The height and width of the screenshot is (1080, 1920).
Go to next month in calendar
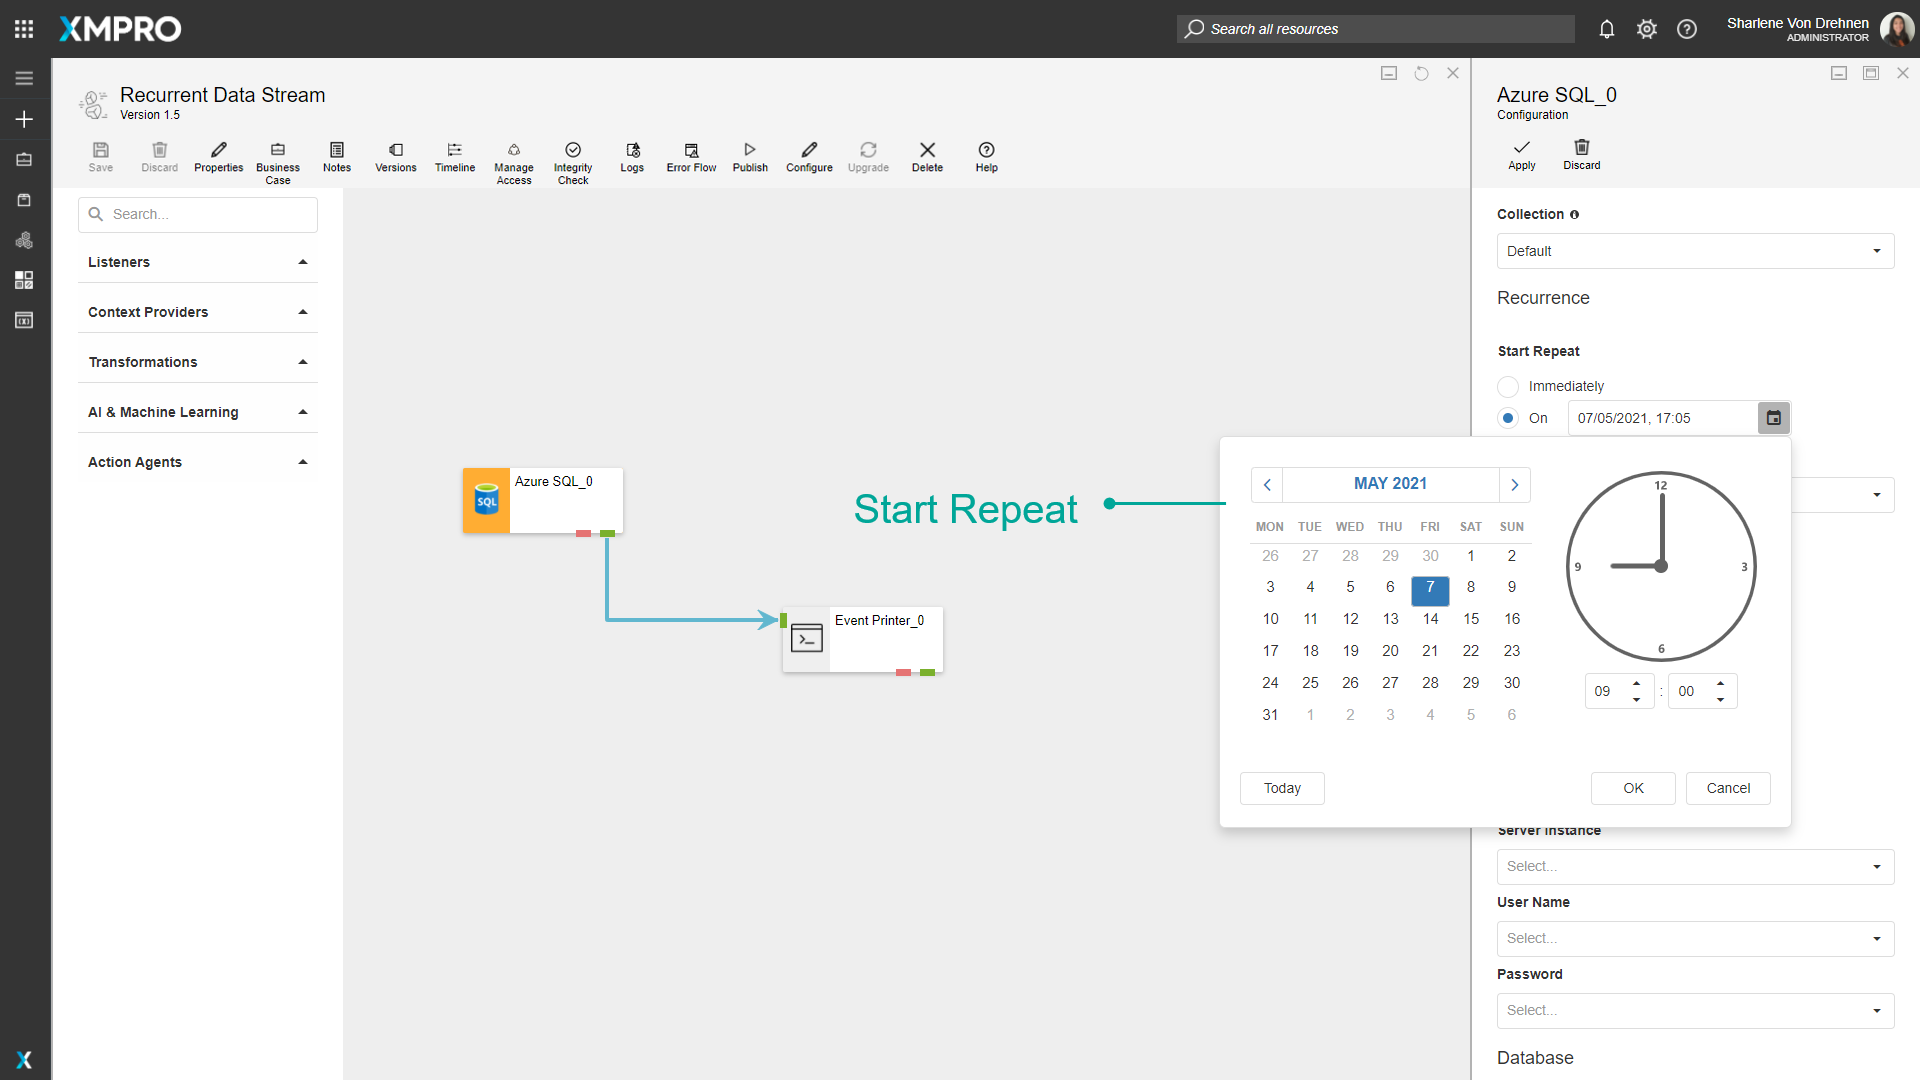[1515, 484]
